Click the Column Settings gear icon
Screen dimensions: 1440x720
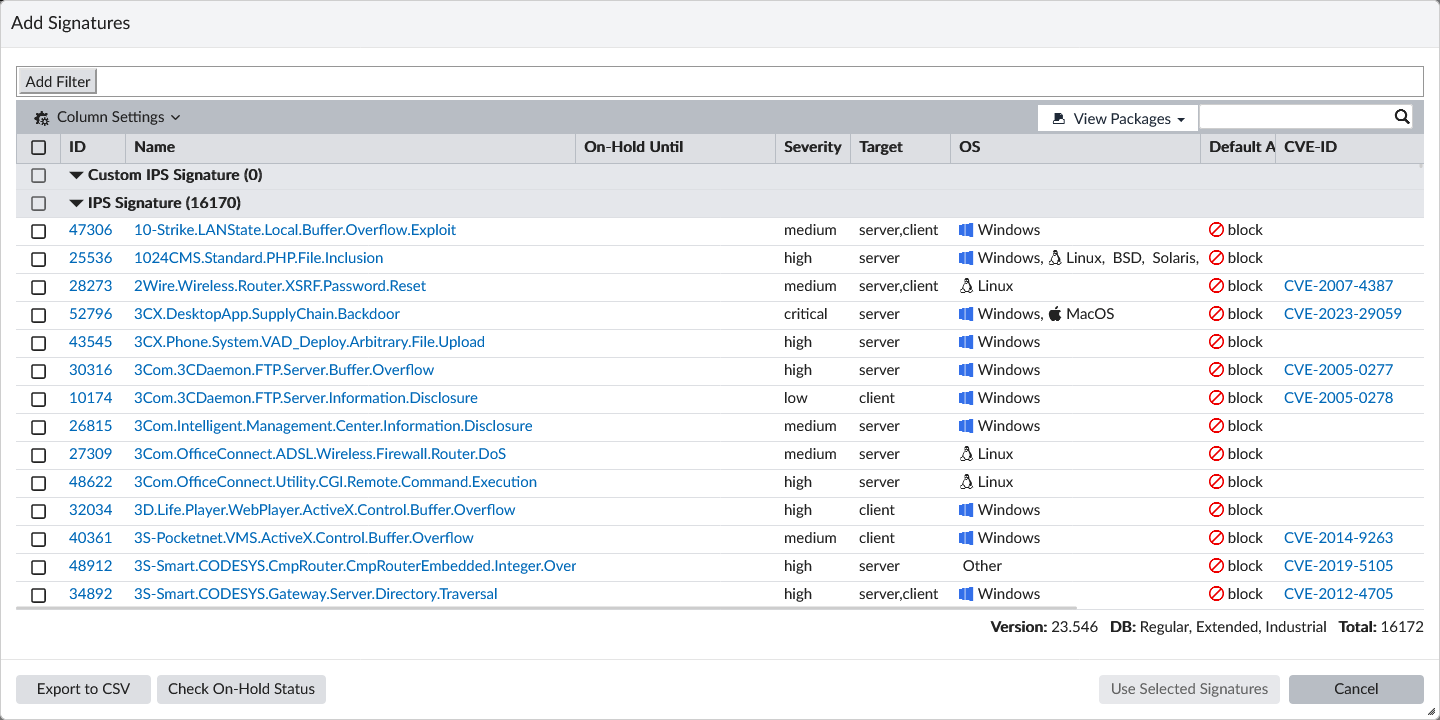click(40, 117)
